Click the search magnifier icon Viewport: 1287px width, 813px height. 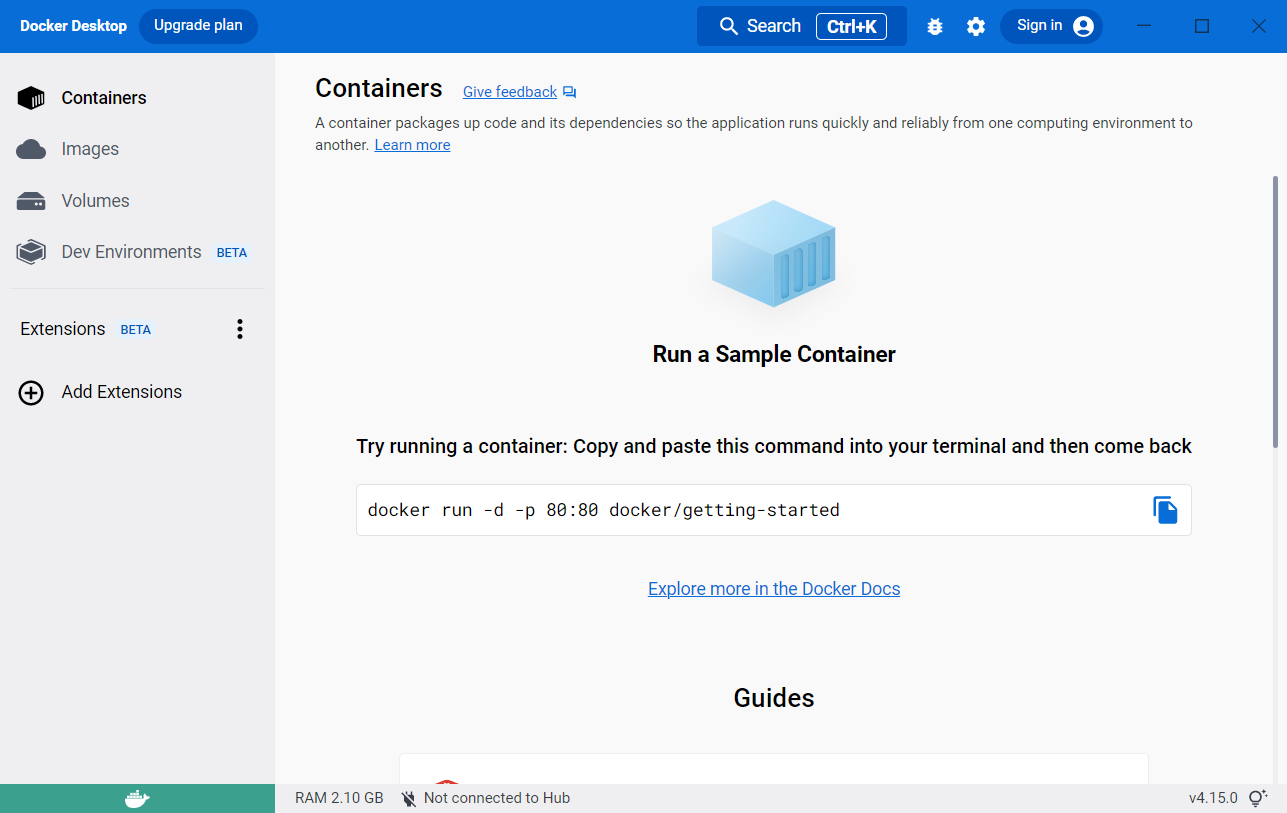coord(729,26)
